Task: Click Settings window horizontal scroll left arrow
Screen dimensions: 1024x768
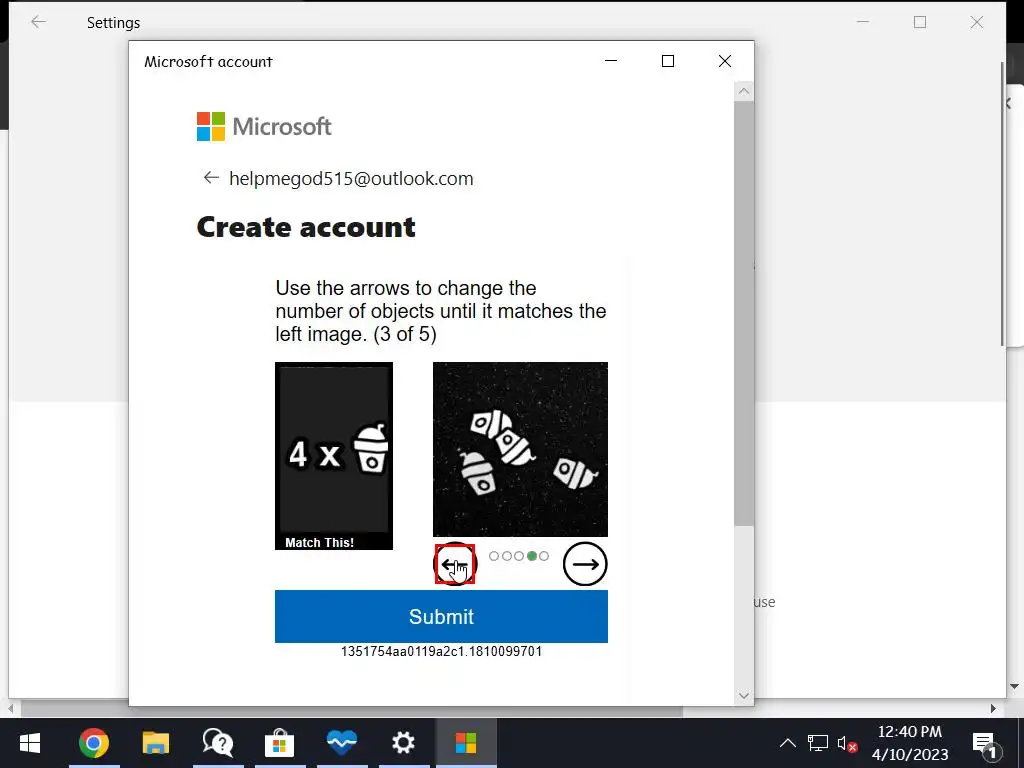Action: 10,709
